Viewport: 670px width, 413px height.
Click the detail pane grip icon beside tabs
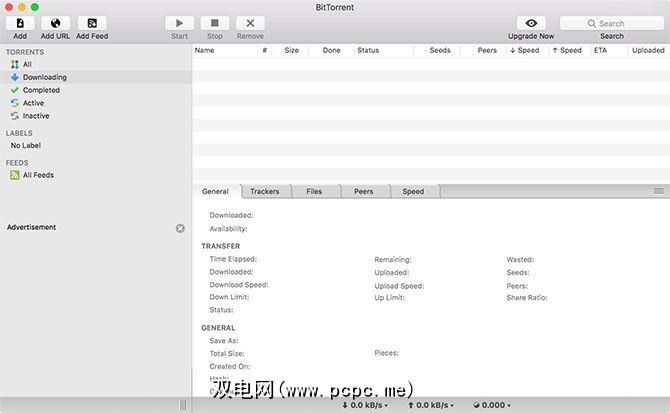tap(658, 191)
